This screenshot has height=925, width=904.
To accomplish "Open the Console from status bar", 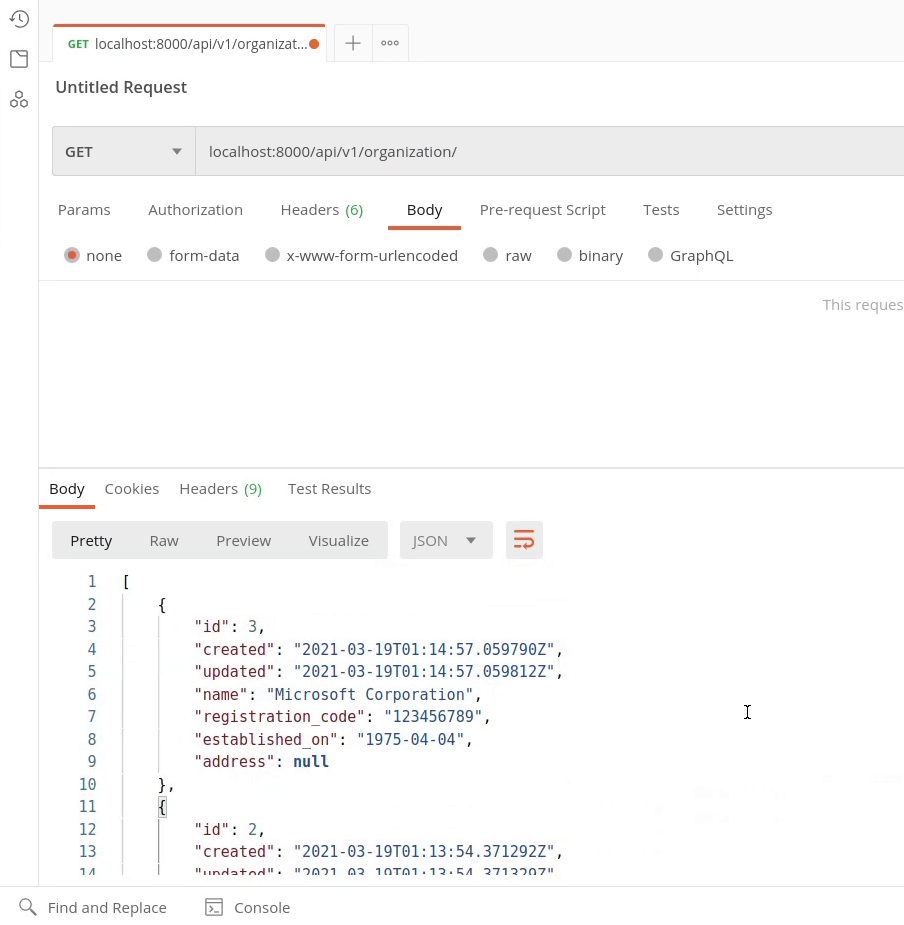I will tap(247, 907).
